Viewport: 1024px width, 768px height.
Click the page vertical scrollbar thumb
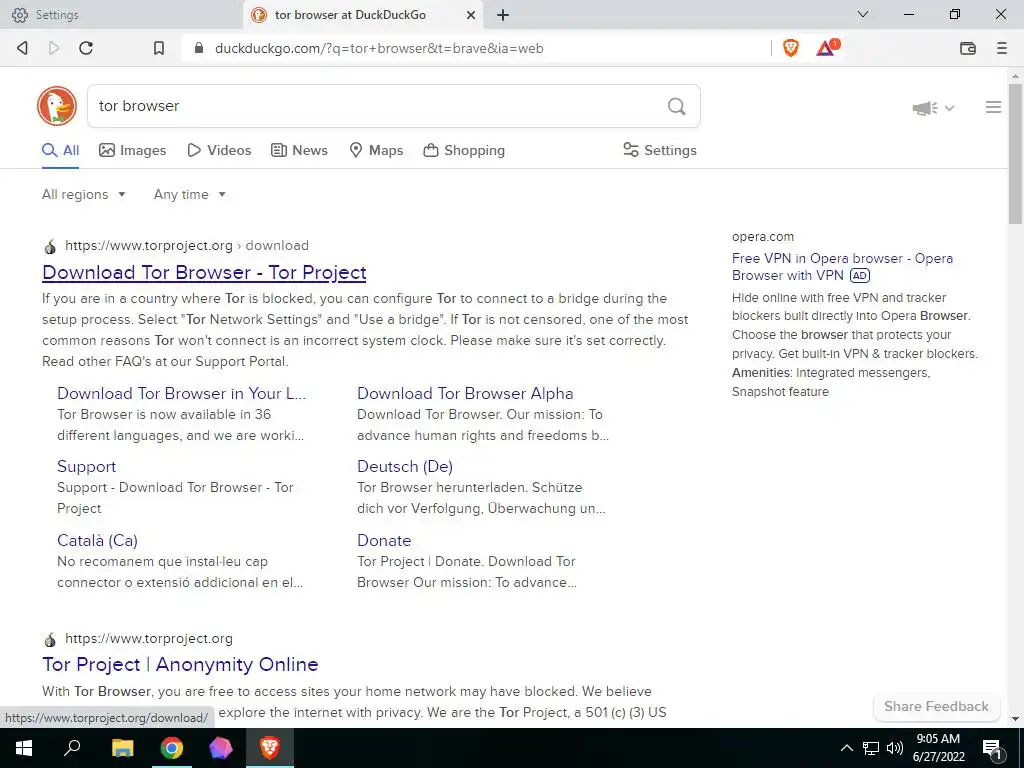[x=1015, y=153]
